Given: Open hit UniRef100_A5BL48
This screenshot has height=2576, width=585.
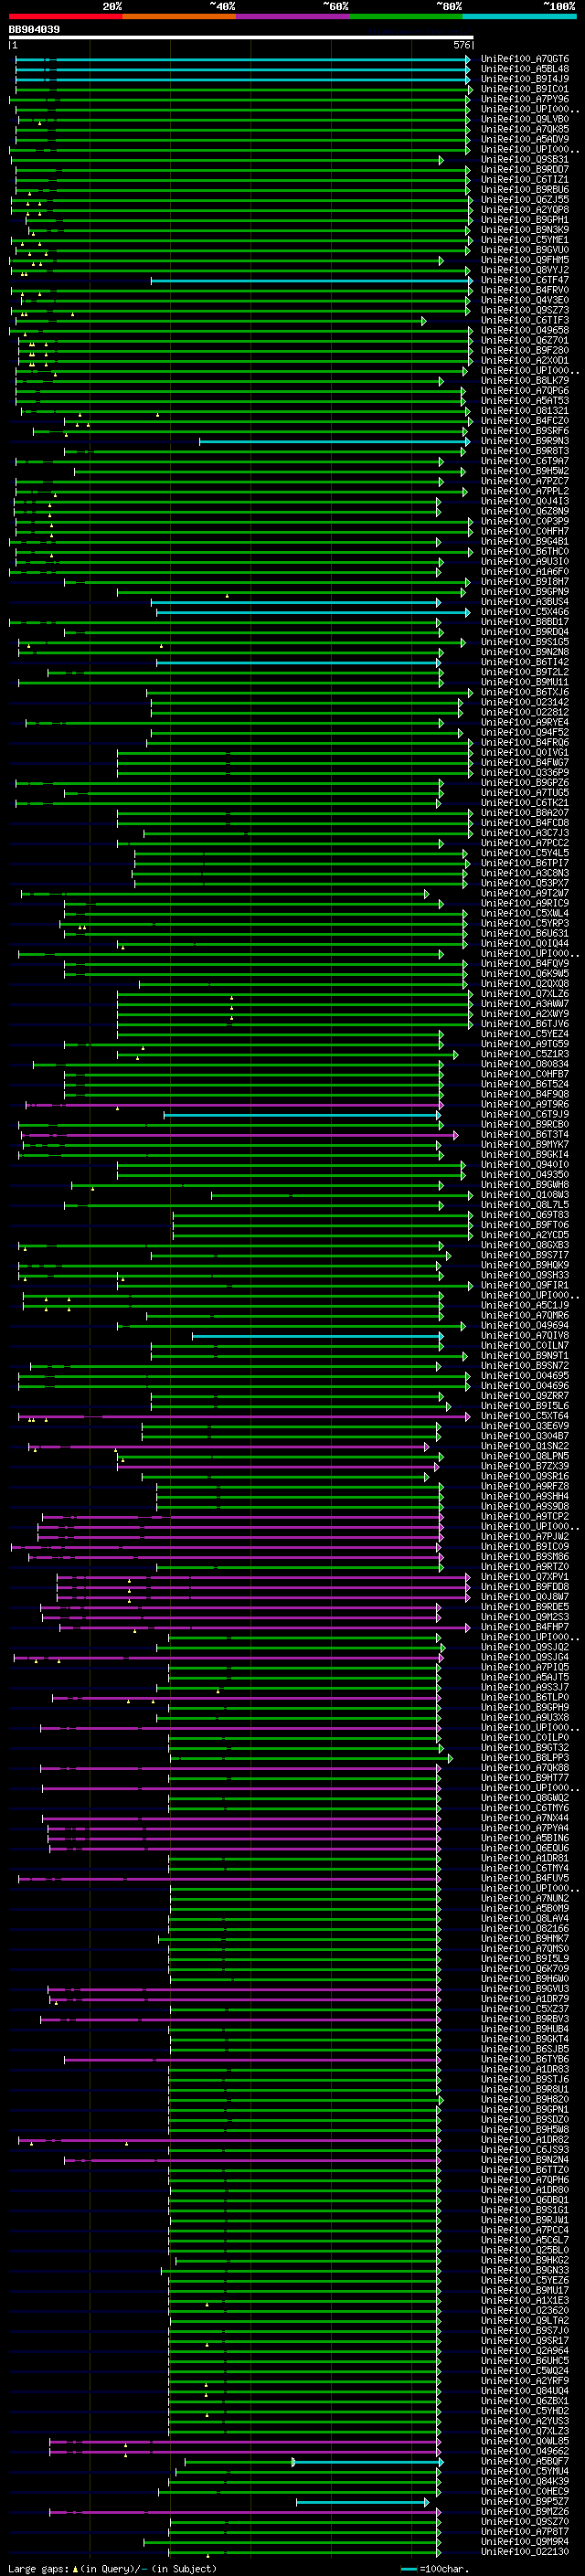Looking at the screenshot, I should point(525,69).
